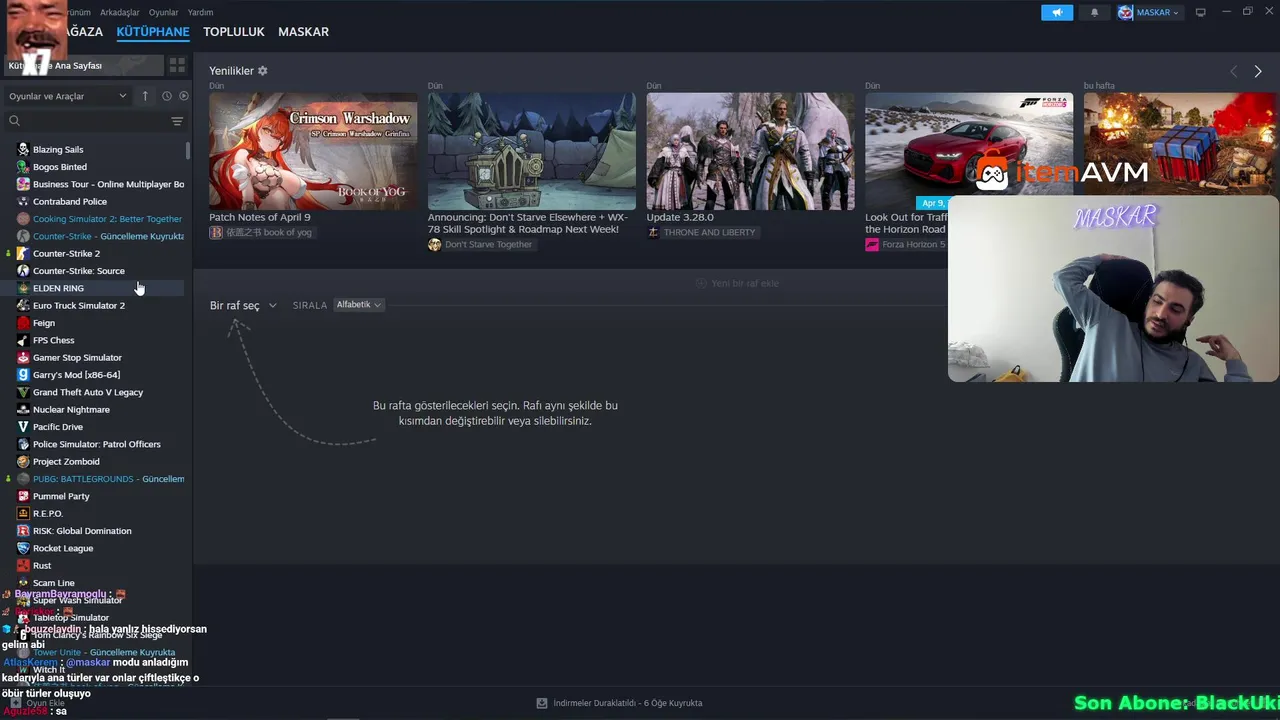Open the Big Picture mode monitor icon
The height and width of the screenshot is (720, 1280).
point(1201,12)
